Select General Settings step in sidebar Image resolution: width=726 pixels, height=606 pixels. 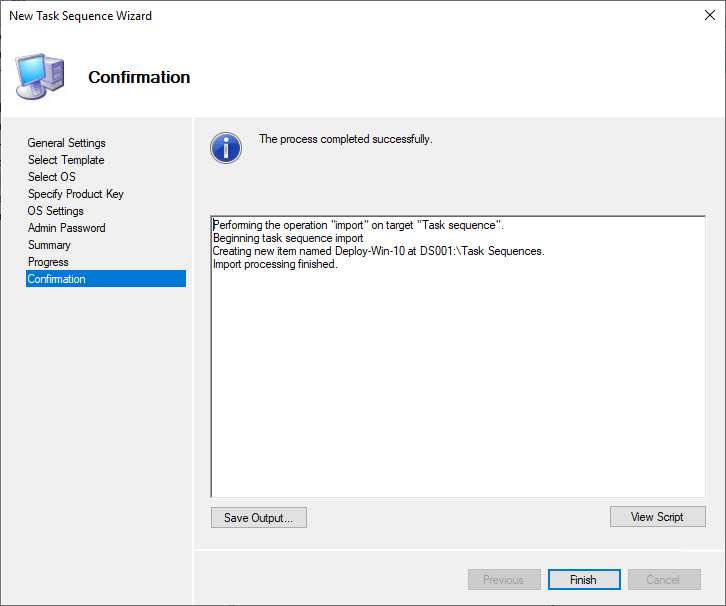66,143
